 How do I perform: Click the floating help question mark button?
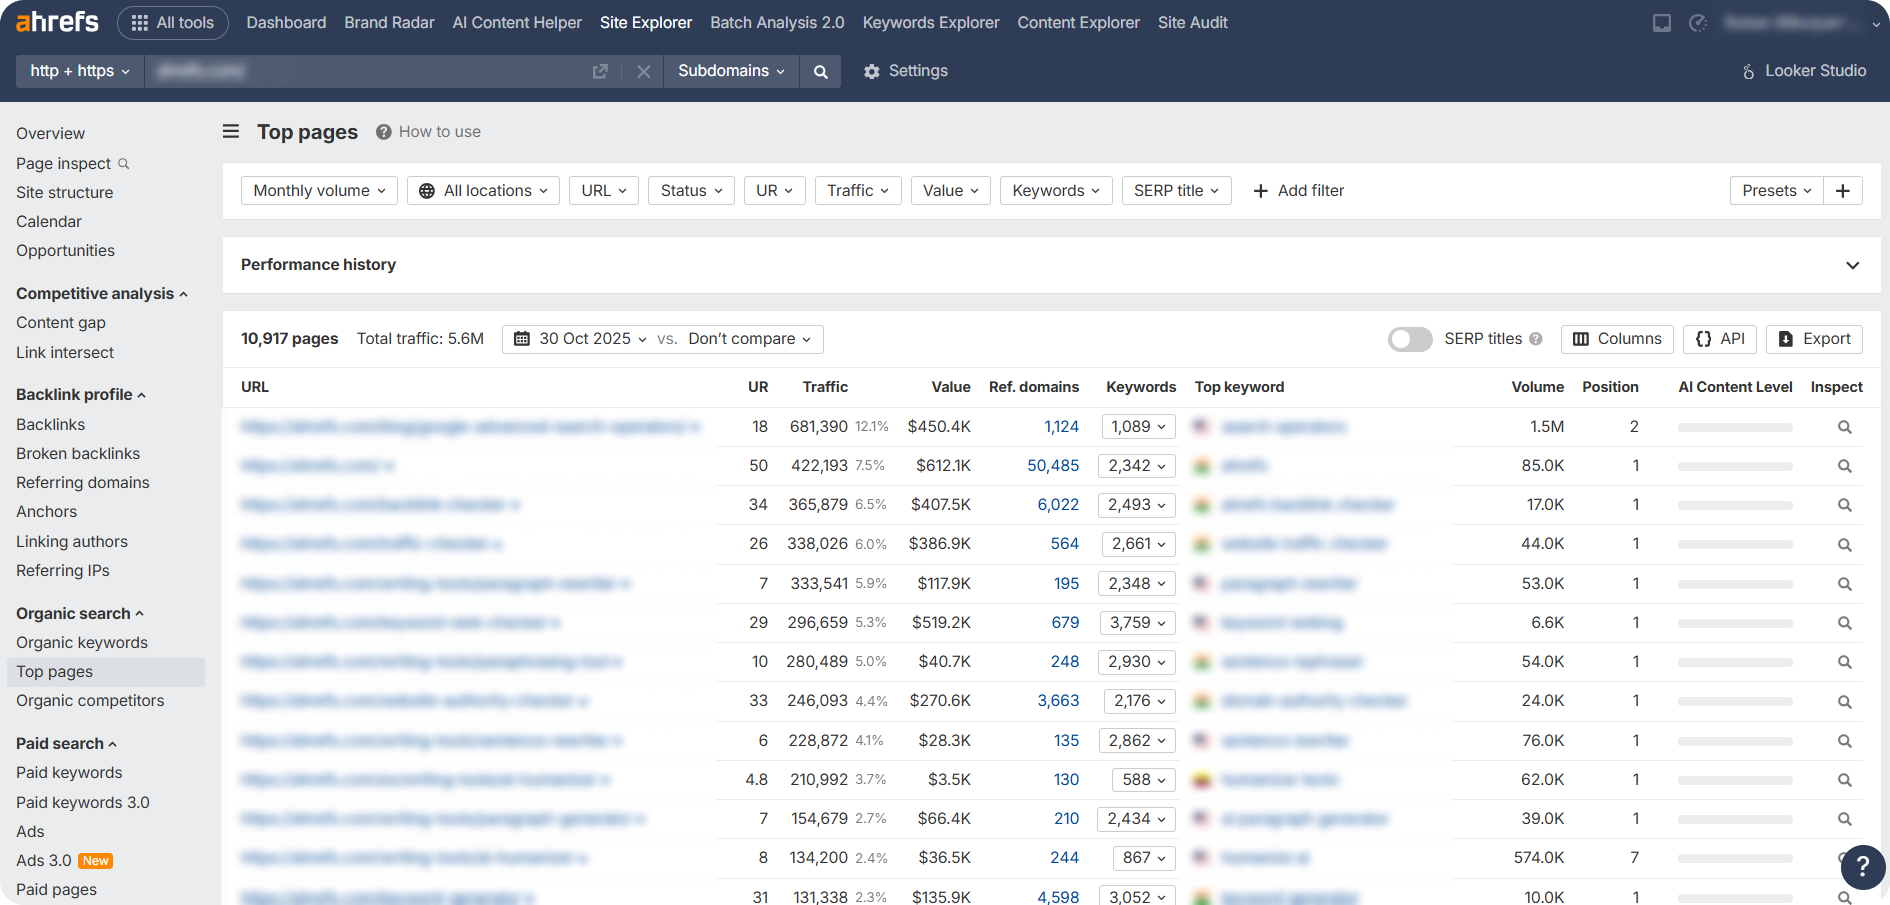coord(1863,867)
